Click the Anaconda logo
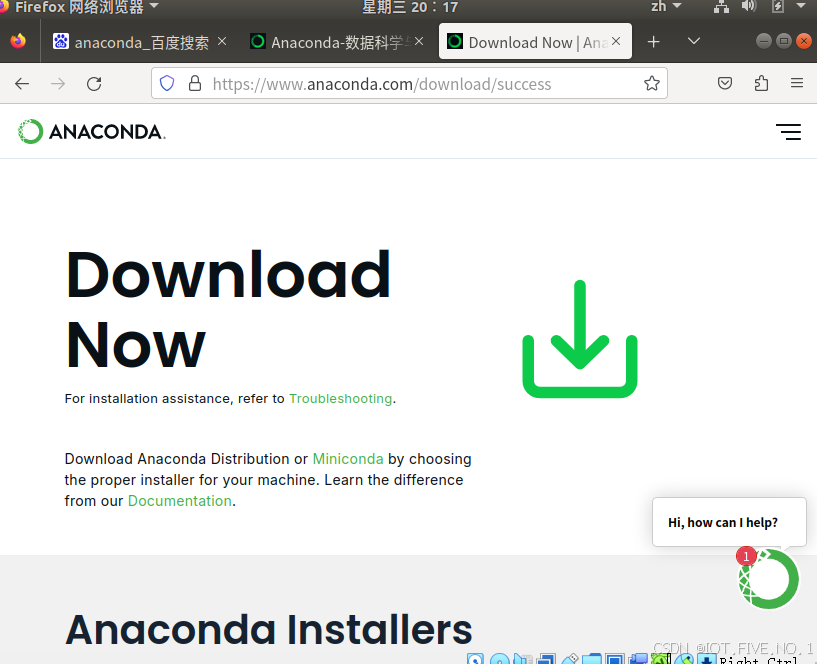 [x=92, y=131]
